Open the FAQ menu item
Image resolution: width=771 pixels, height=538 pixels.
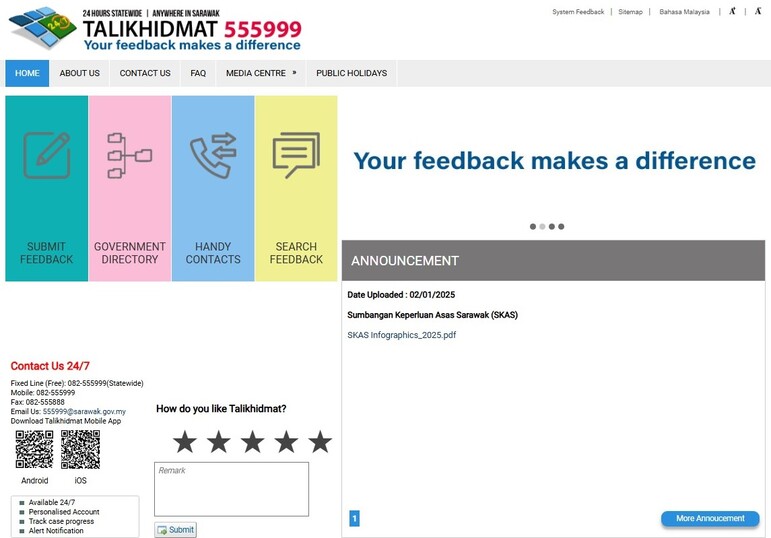coord(198,73)
